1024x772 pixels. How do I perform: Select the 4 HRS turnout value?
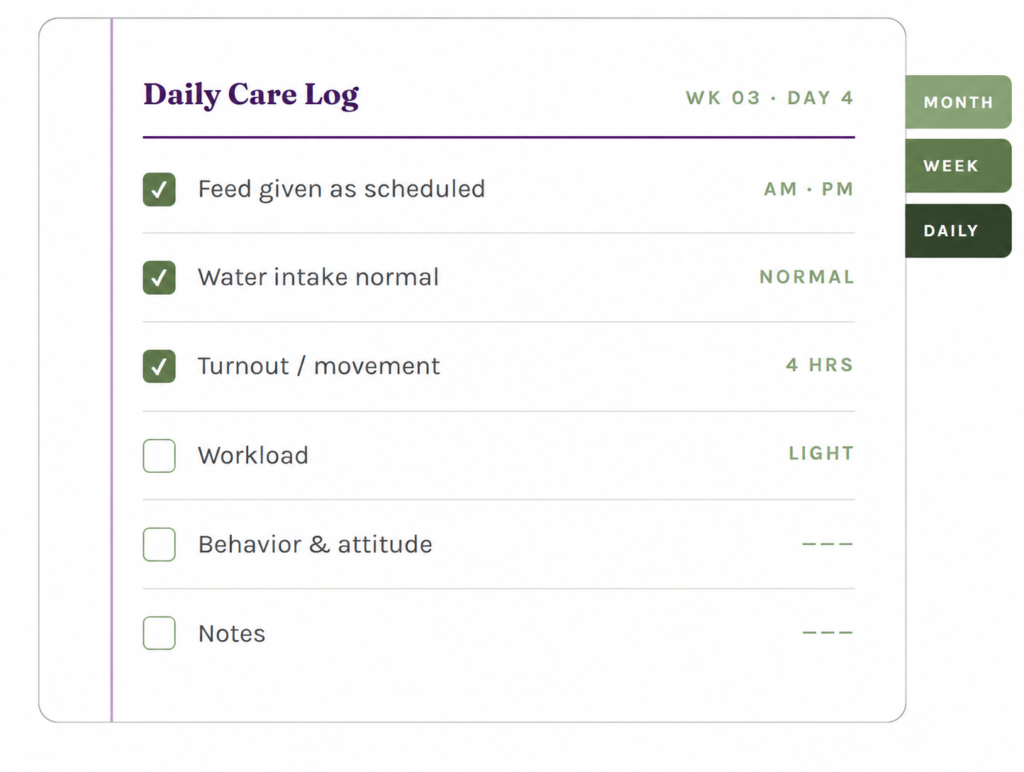point(820,364)
